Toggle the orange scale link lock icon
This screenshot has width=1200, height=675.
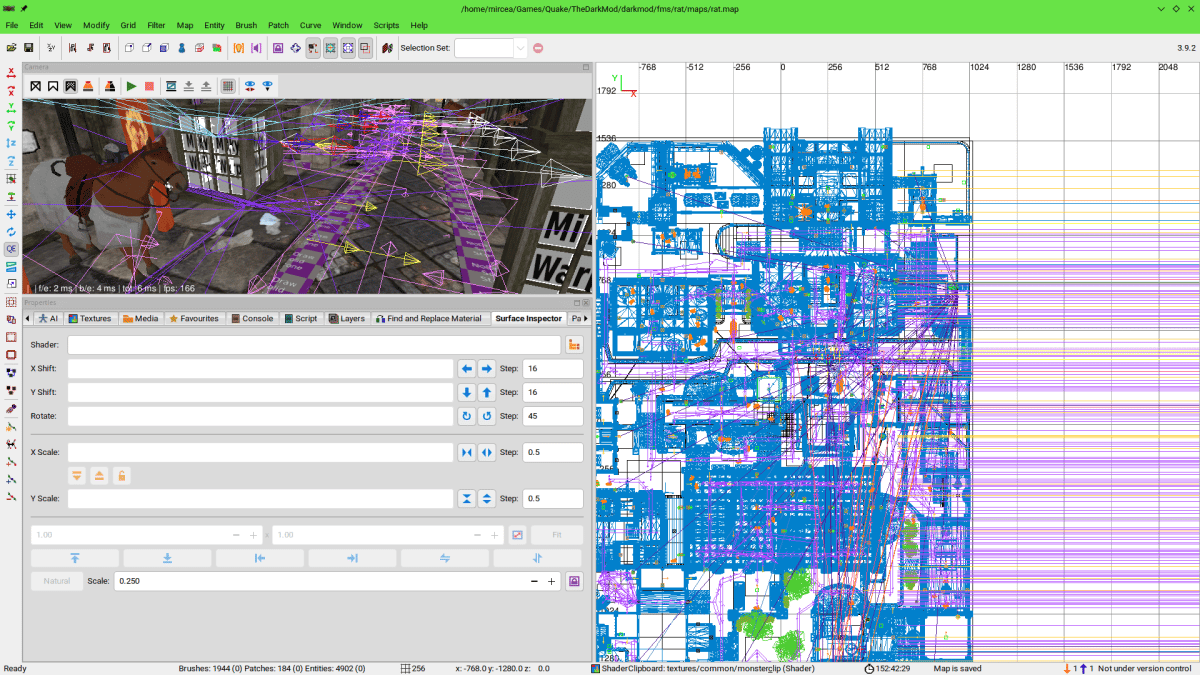[120, 476]
